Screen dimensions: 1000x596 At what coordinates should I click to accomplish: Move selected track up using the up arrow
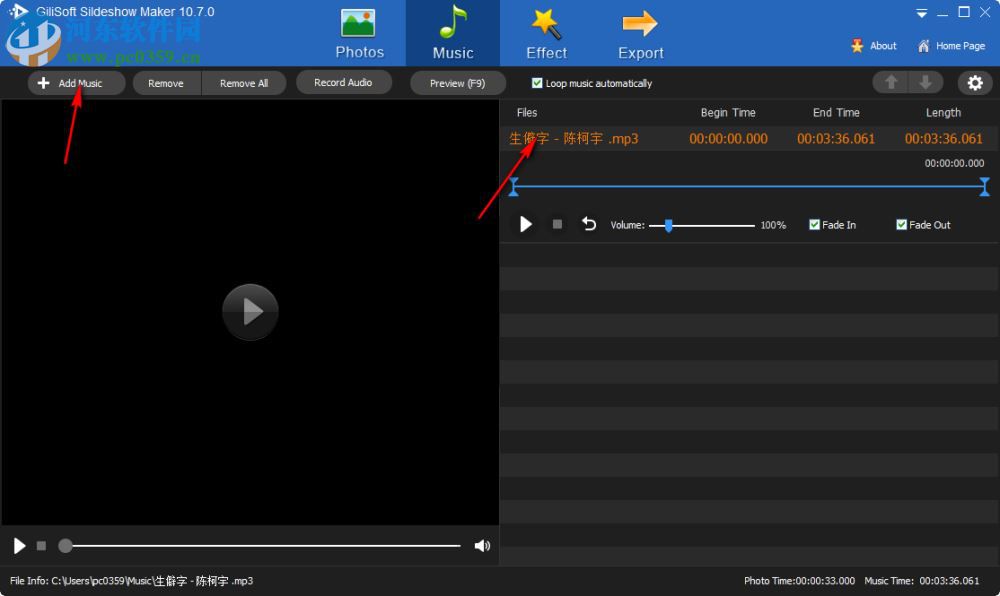pyautogui.click(x=890, y=83)
